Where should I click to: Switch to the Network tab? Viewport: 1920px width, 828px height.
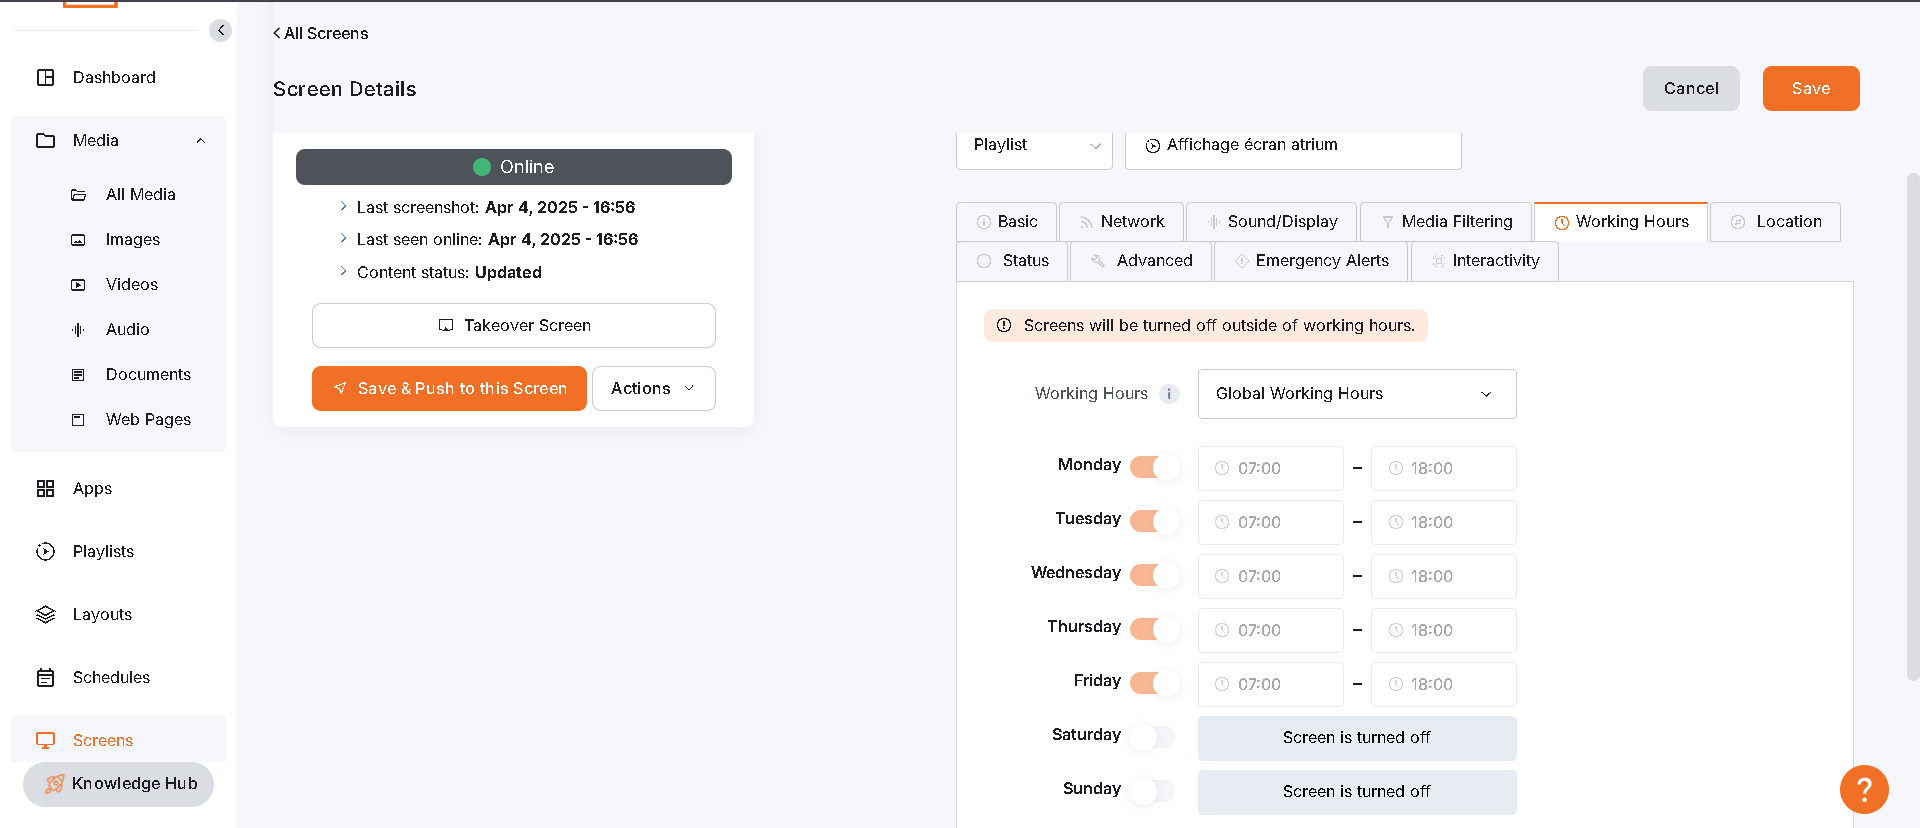1121,222
